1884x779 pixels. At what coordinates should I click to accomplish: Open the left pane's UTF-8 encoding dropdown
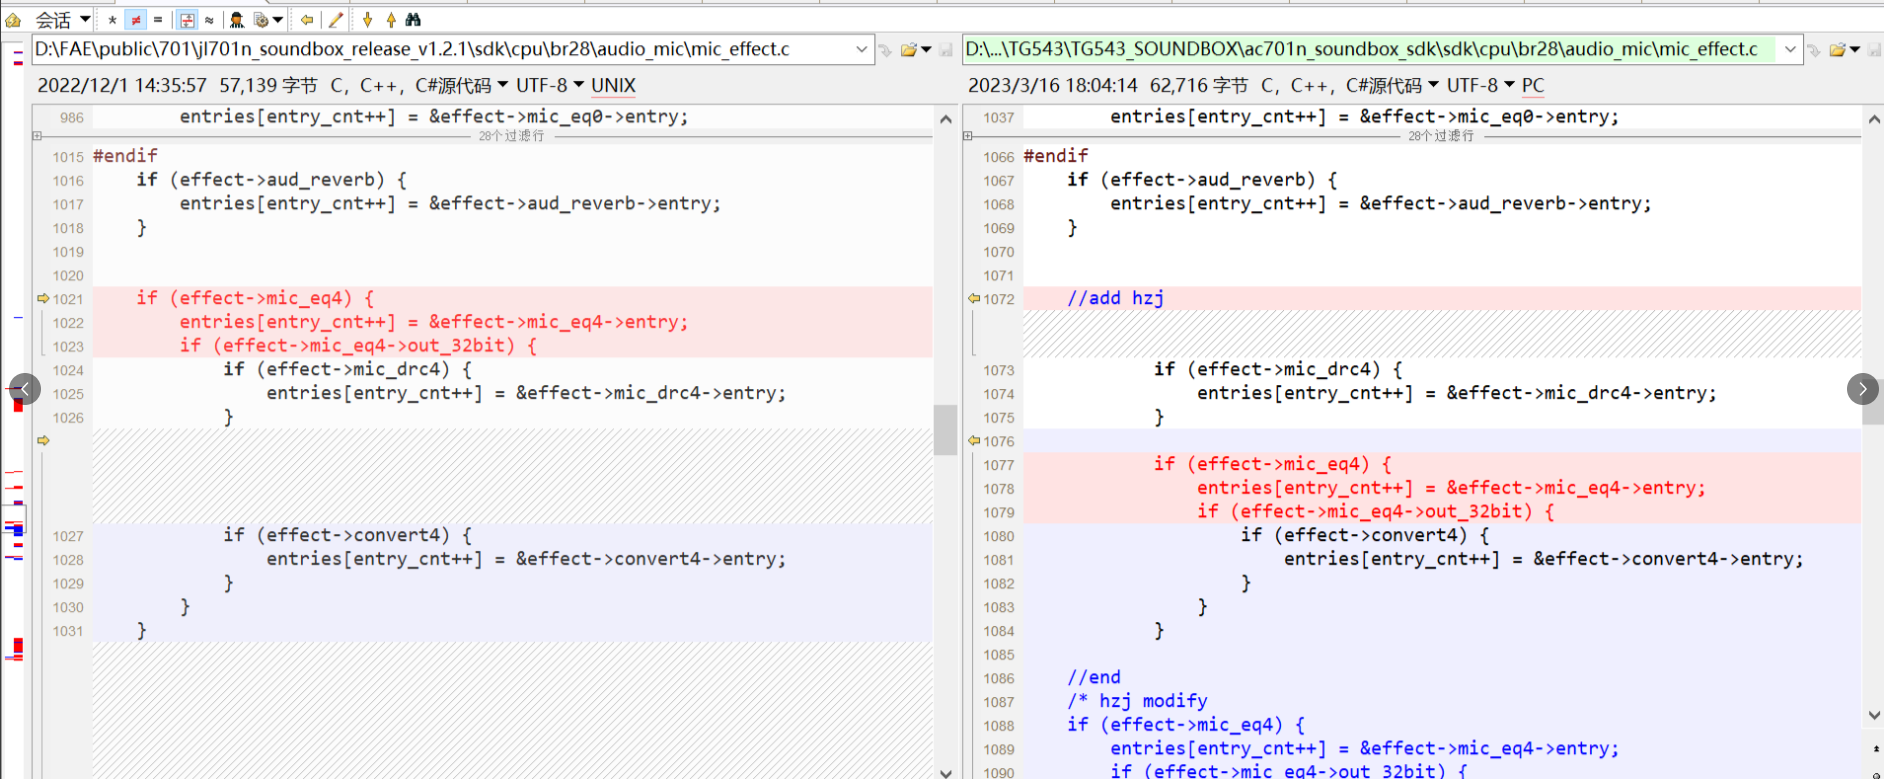[x=550, y=86]
